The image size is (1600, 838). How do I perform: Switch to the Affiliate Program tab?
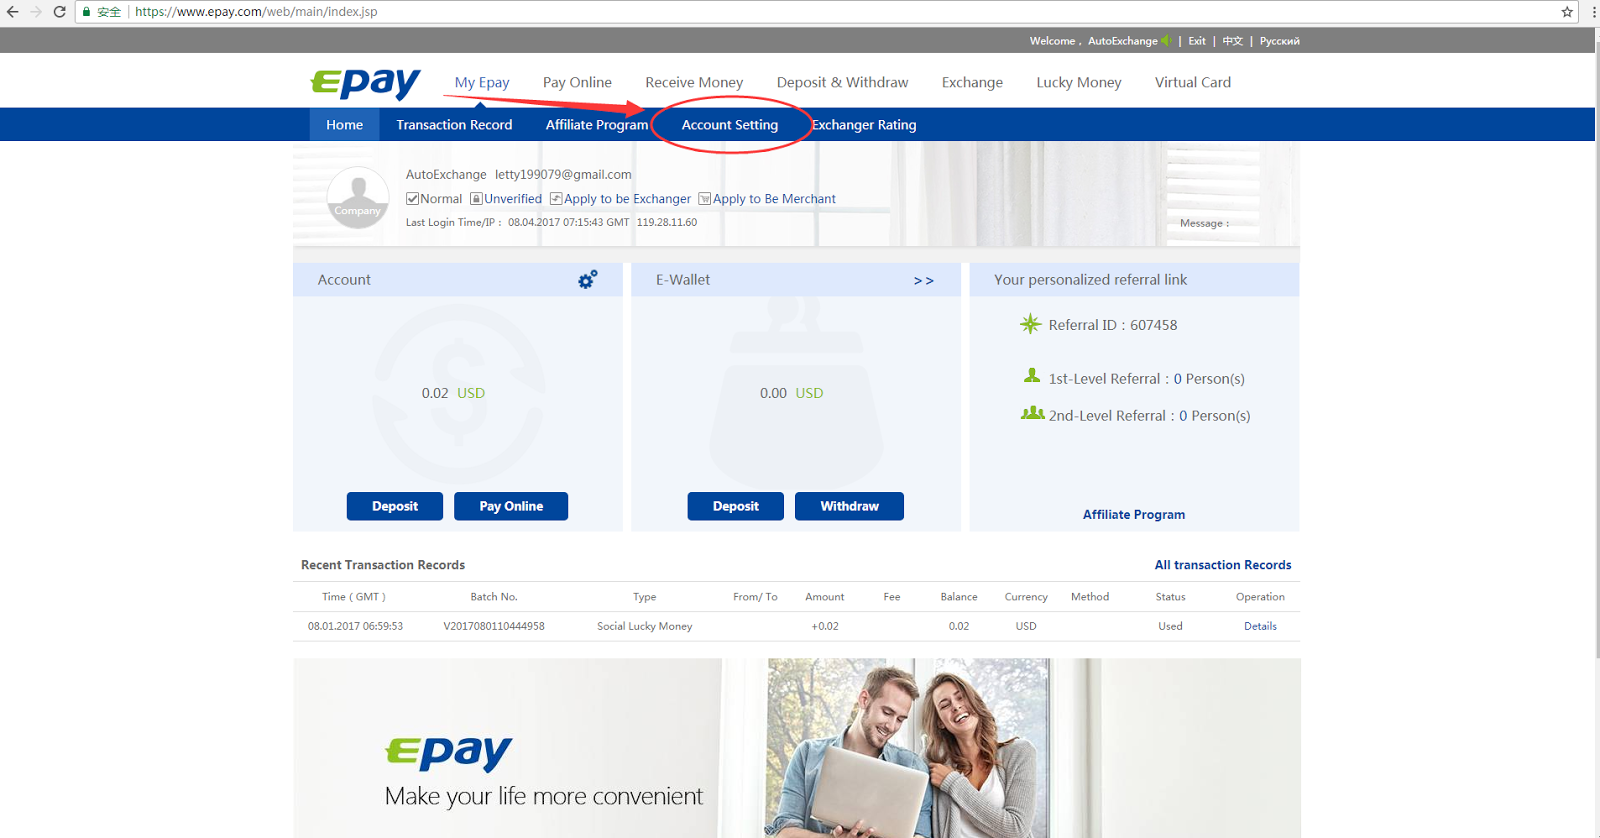coord(597,124)
